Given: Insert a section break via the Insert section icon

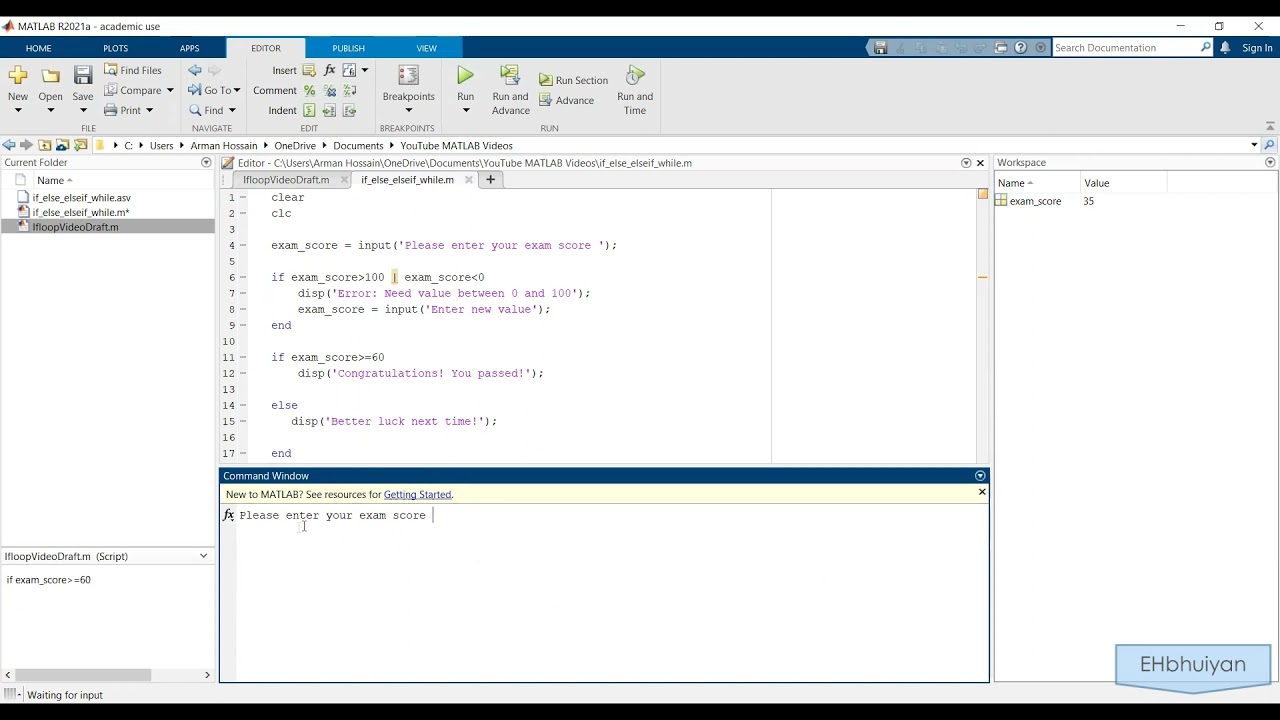Looking at the screenshot, I should point(309,70).
